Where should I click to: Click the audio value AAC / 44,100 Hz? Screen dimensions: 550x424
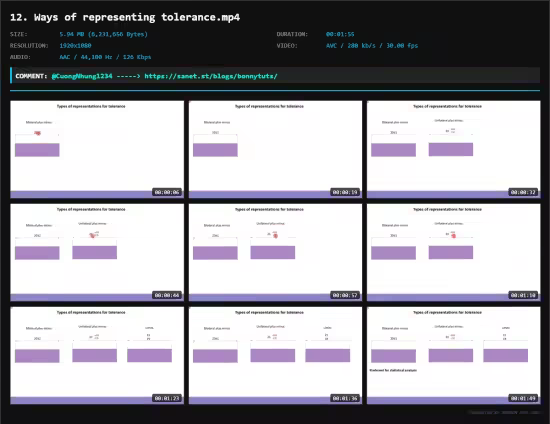coord(105,57)
